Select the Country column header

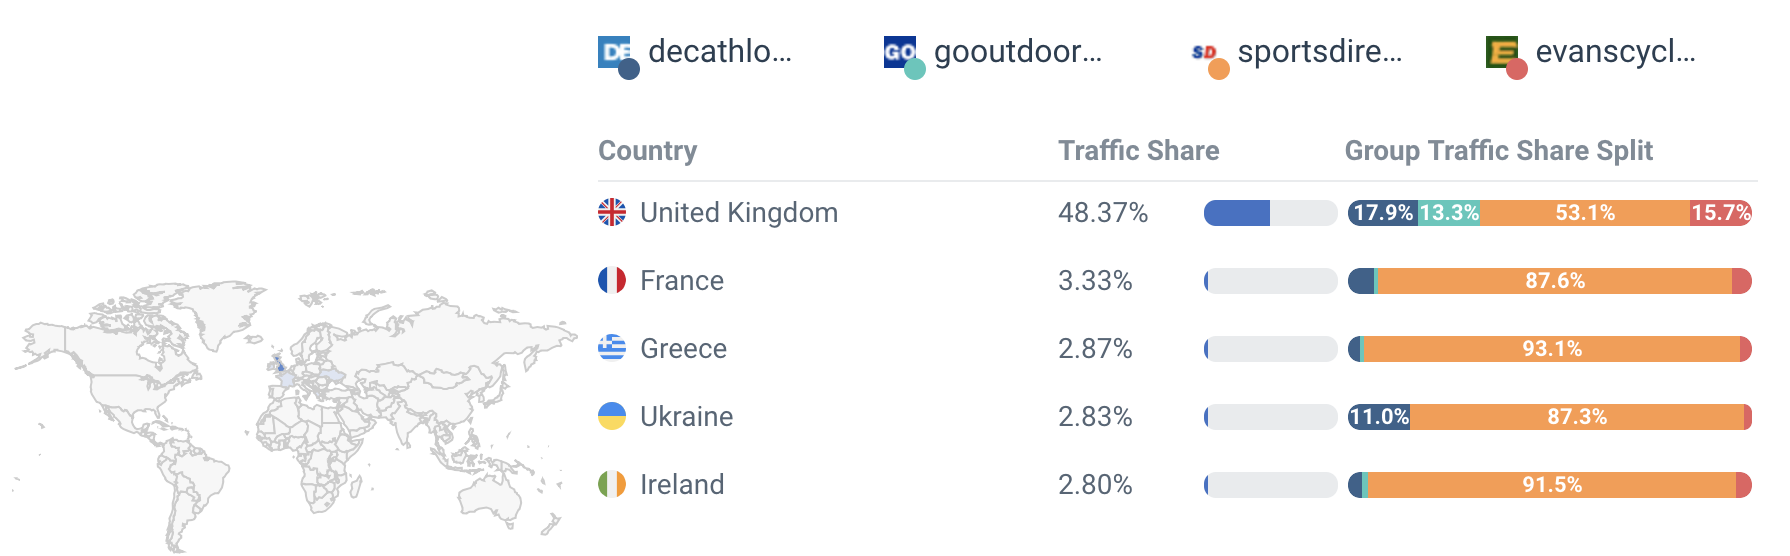(647, 151)
